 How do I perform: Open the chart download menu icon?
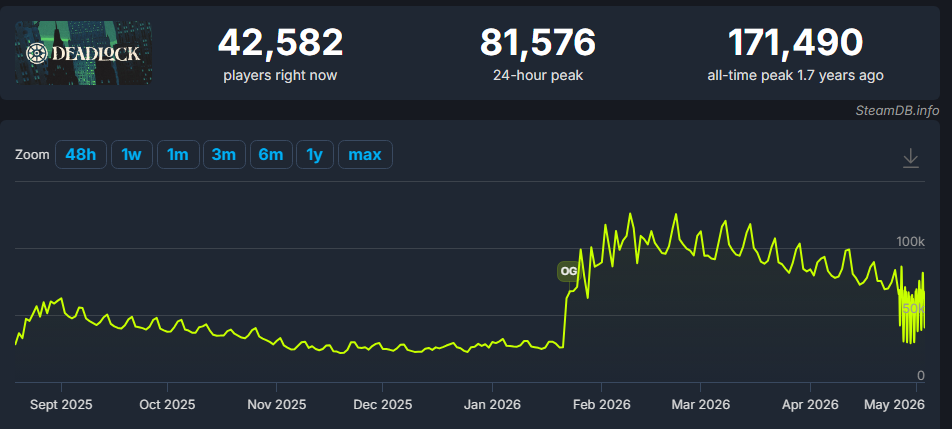tap(910, 158)
